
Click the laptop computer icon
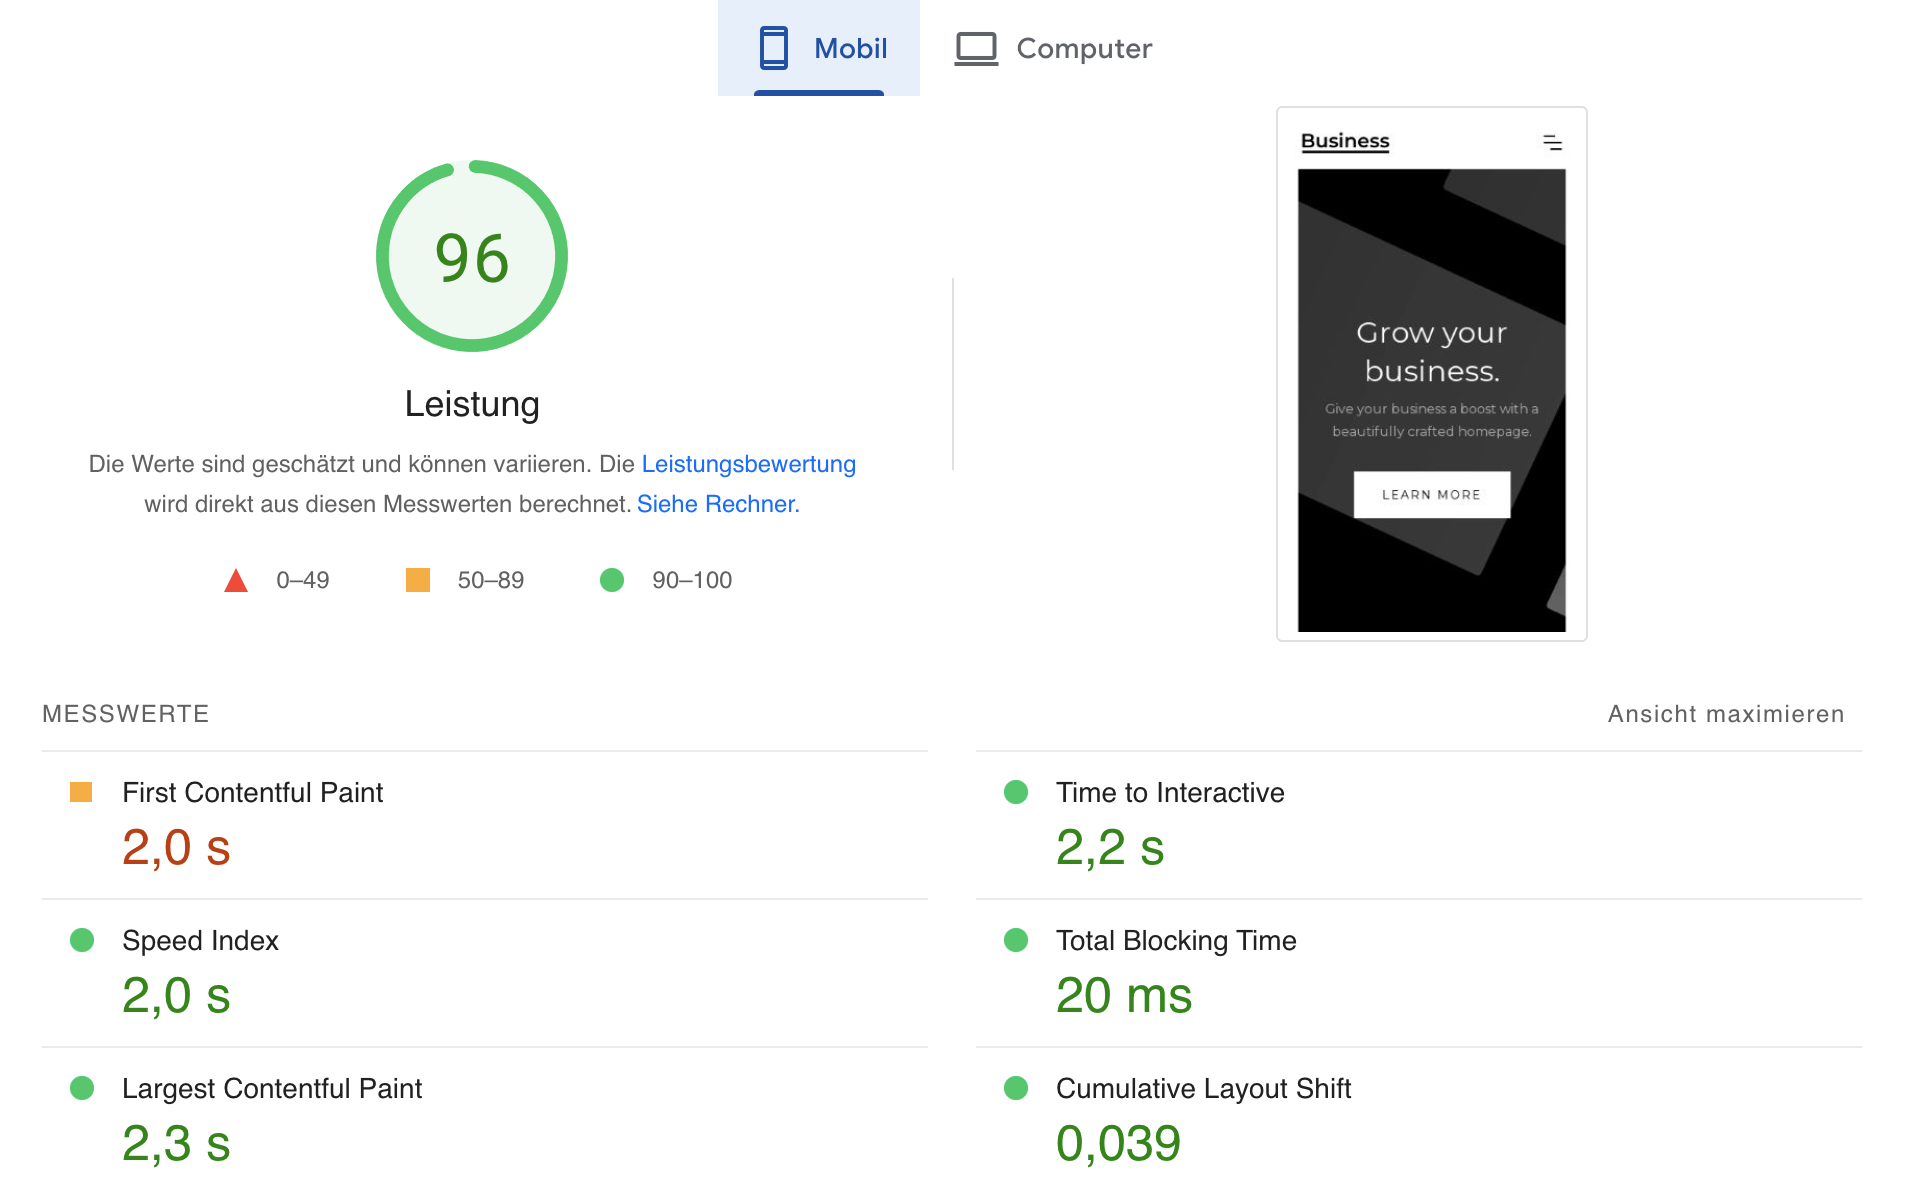click(976, 49)
